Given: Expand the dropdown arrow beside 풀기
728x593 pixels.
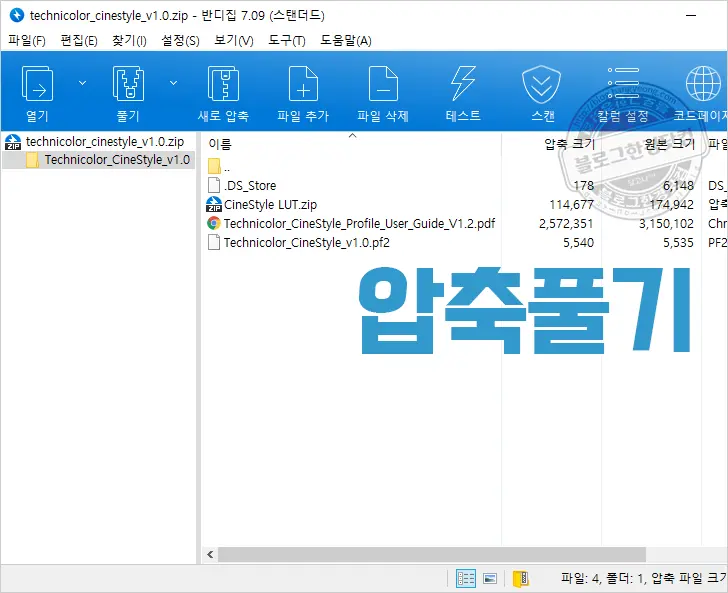Looking at the screenshot, I should (173, 83).
